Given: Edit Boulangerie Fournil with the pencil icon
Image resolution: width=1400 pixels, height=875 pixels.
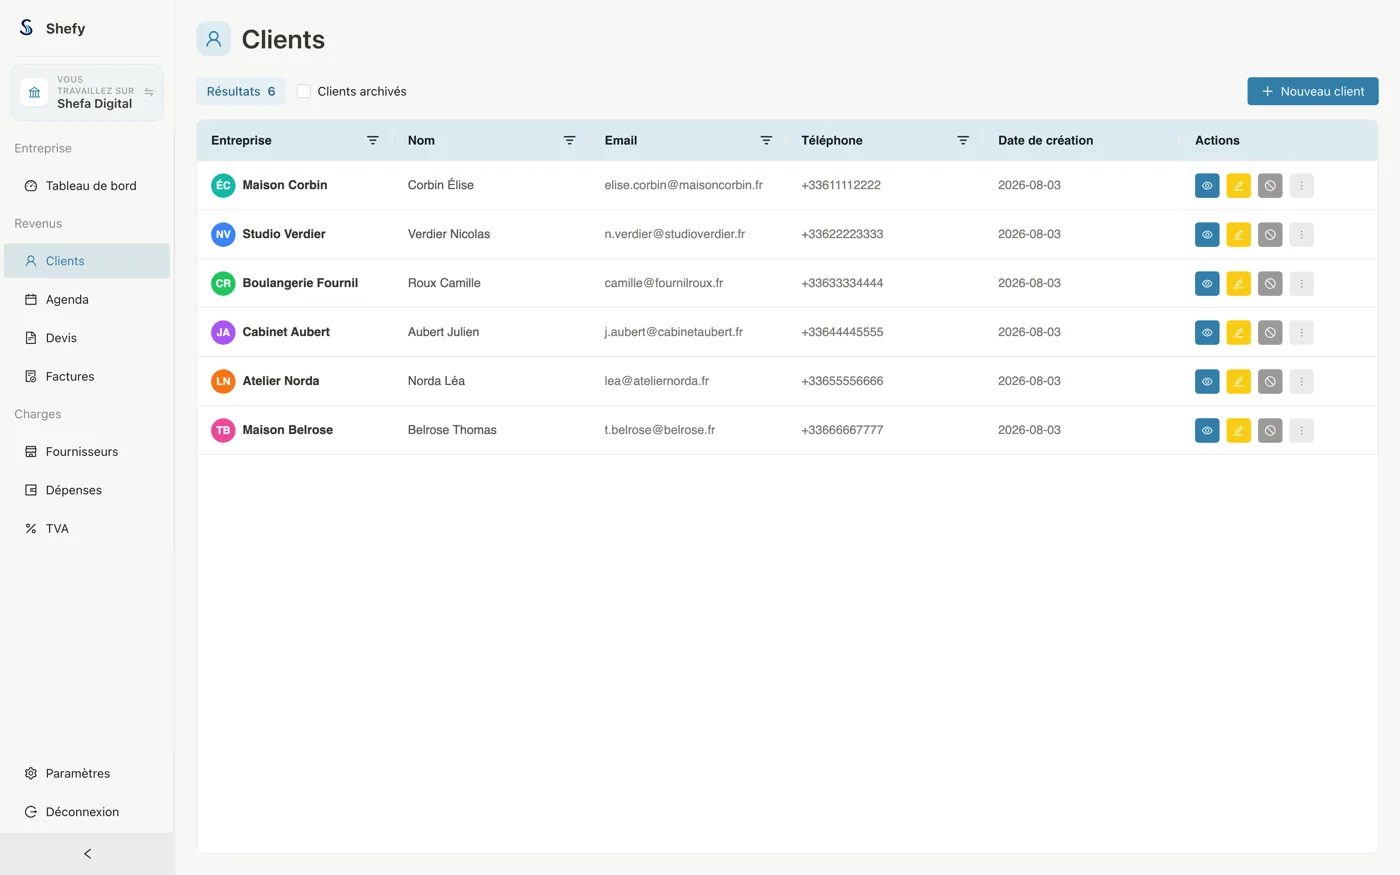Looking at the screenshot, I should tap(1239, 284).
